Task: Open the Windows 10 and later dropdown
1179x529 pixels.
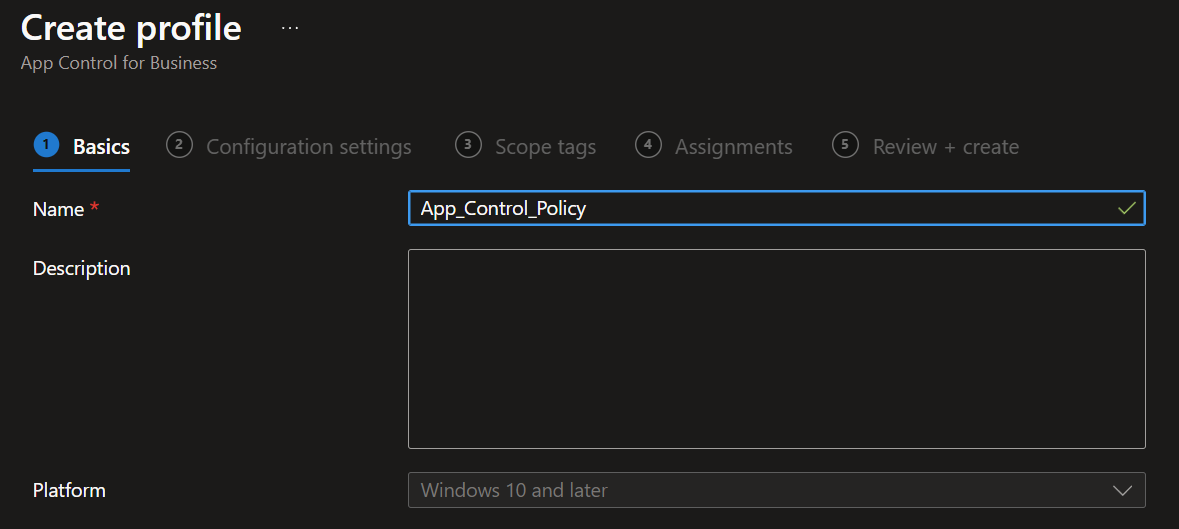Action: click(x=777, y=490)
